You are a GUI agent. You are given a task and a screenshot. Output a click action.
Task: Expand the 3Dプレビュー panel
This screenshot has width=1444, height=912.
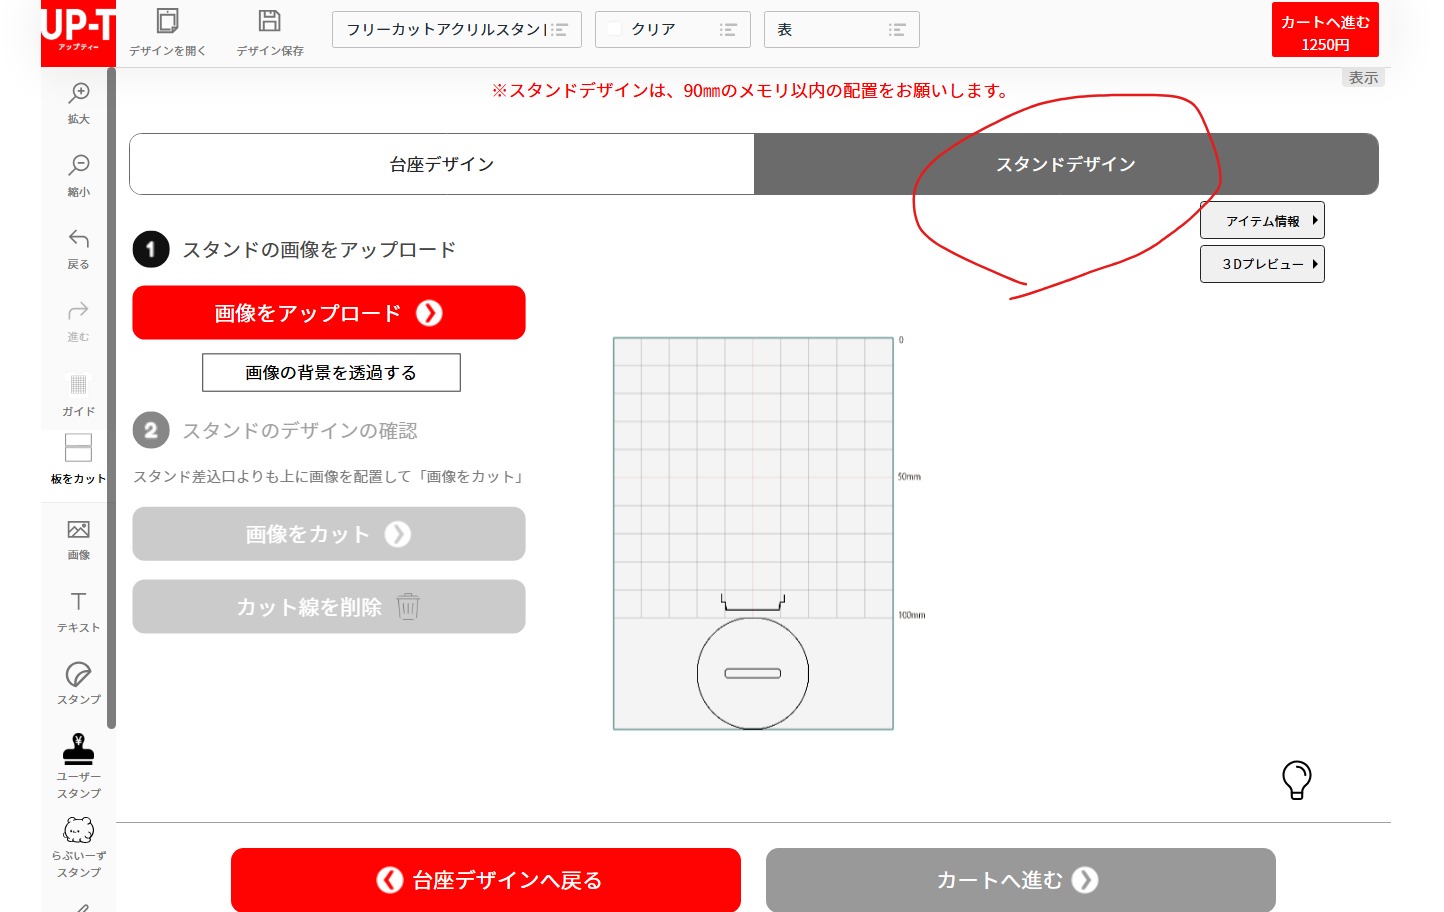tap(1262, 263)
